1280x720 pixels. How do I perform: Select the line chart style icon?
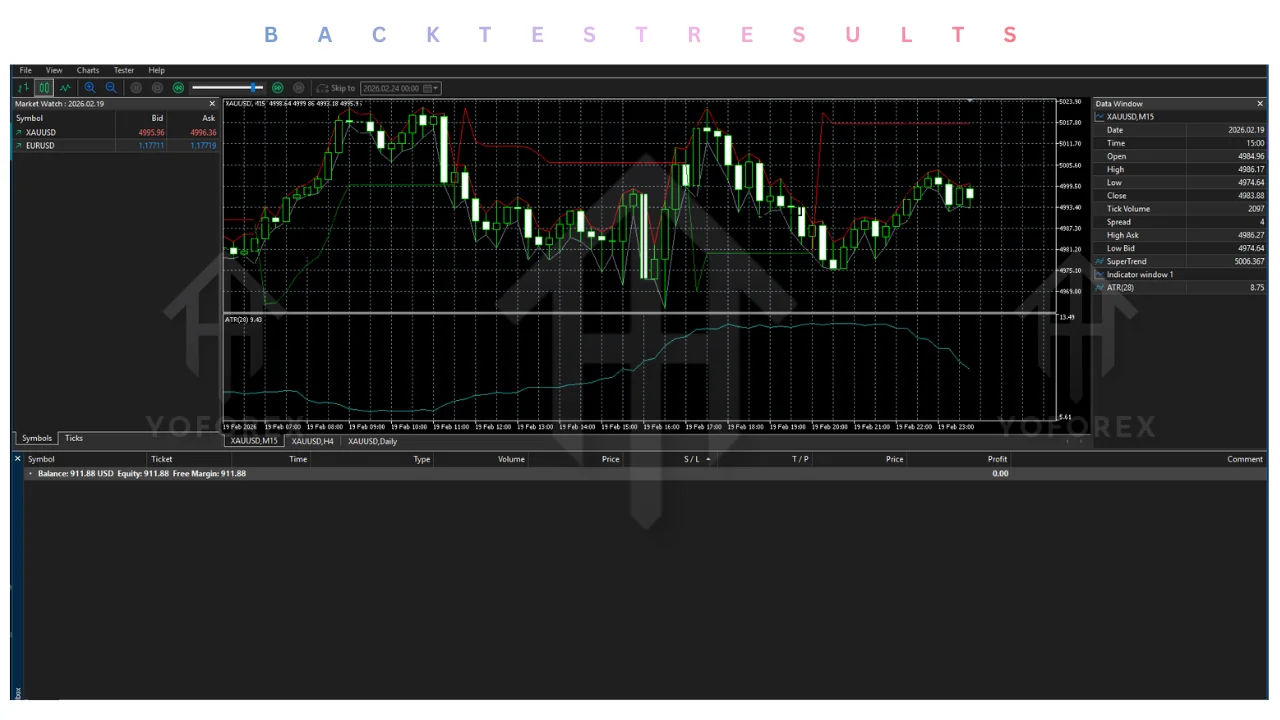point(65,88)
